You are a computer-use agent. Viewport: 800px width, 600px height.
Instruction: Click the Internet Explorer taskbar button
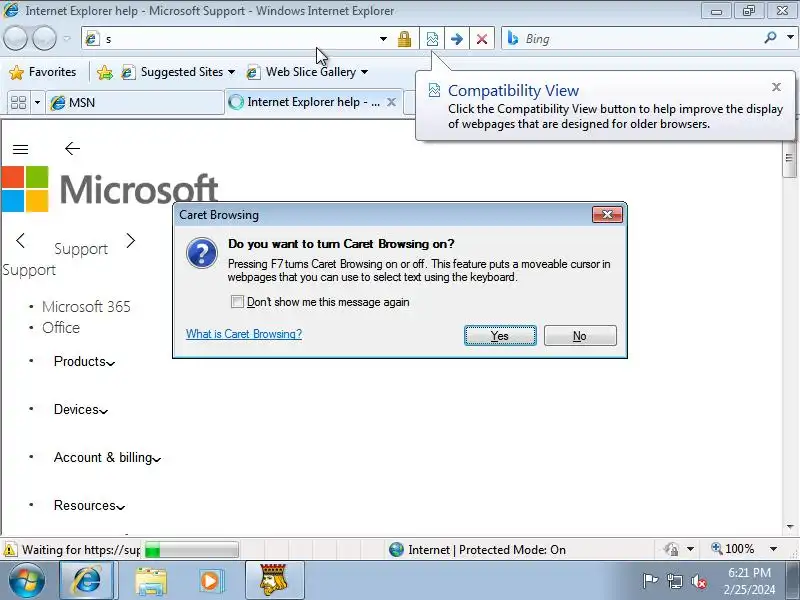tap(88, 580)
